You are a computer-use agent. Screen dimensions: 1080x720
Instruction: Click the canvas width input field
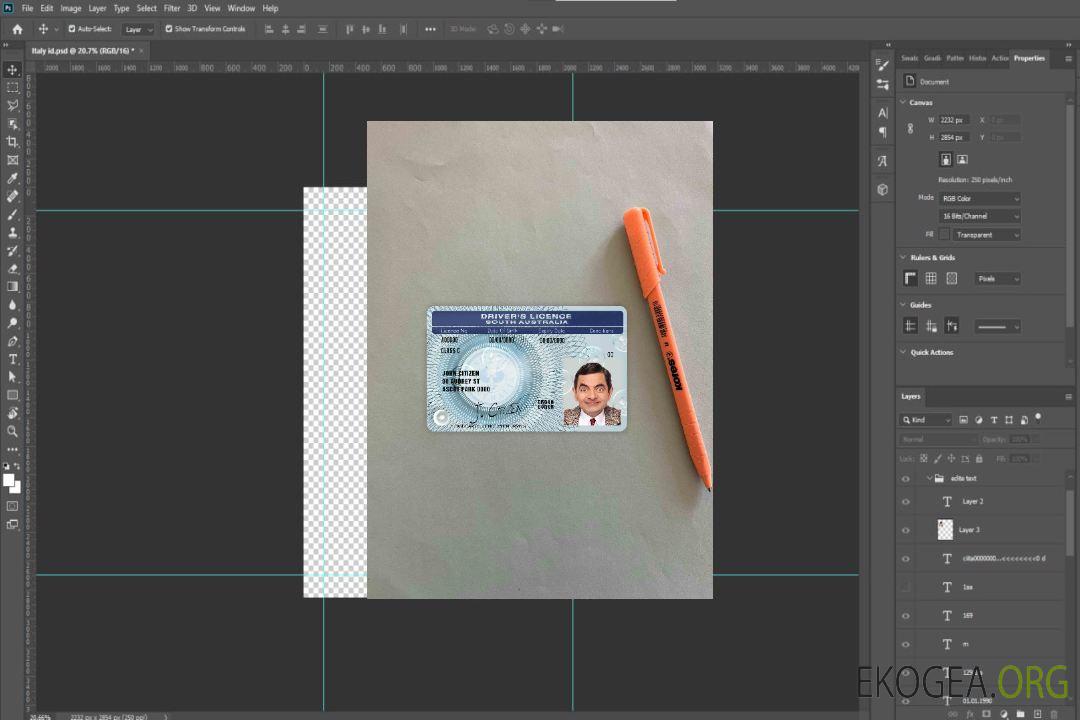coord(954,120)
